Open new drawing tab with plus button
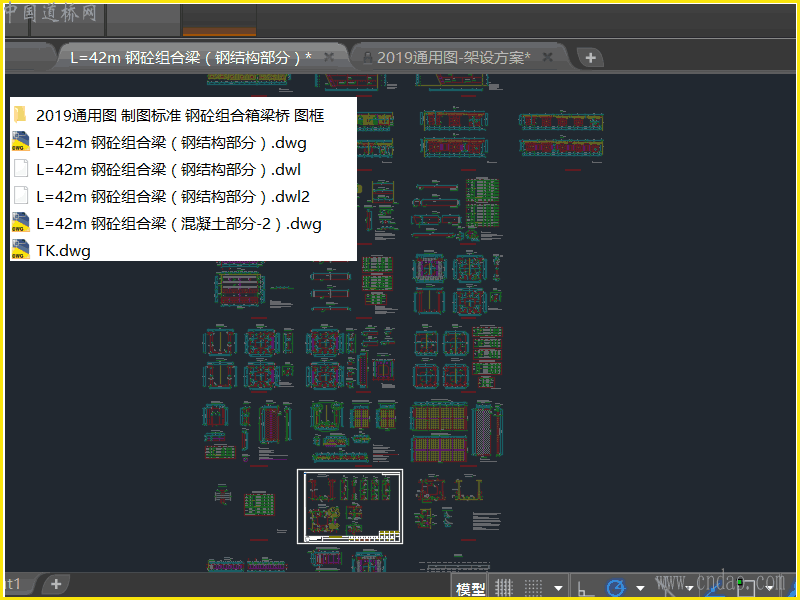 coord(590,58)
